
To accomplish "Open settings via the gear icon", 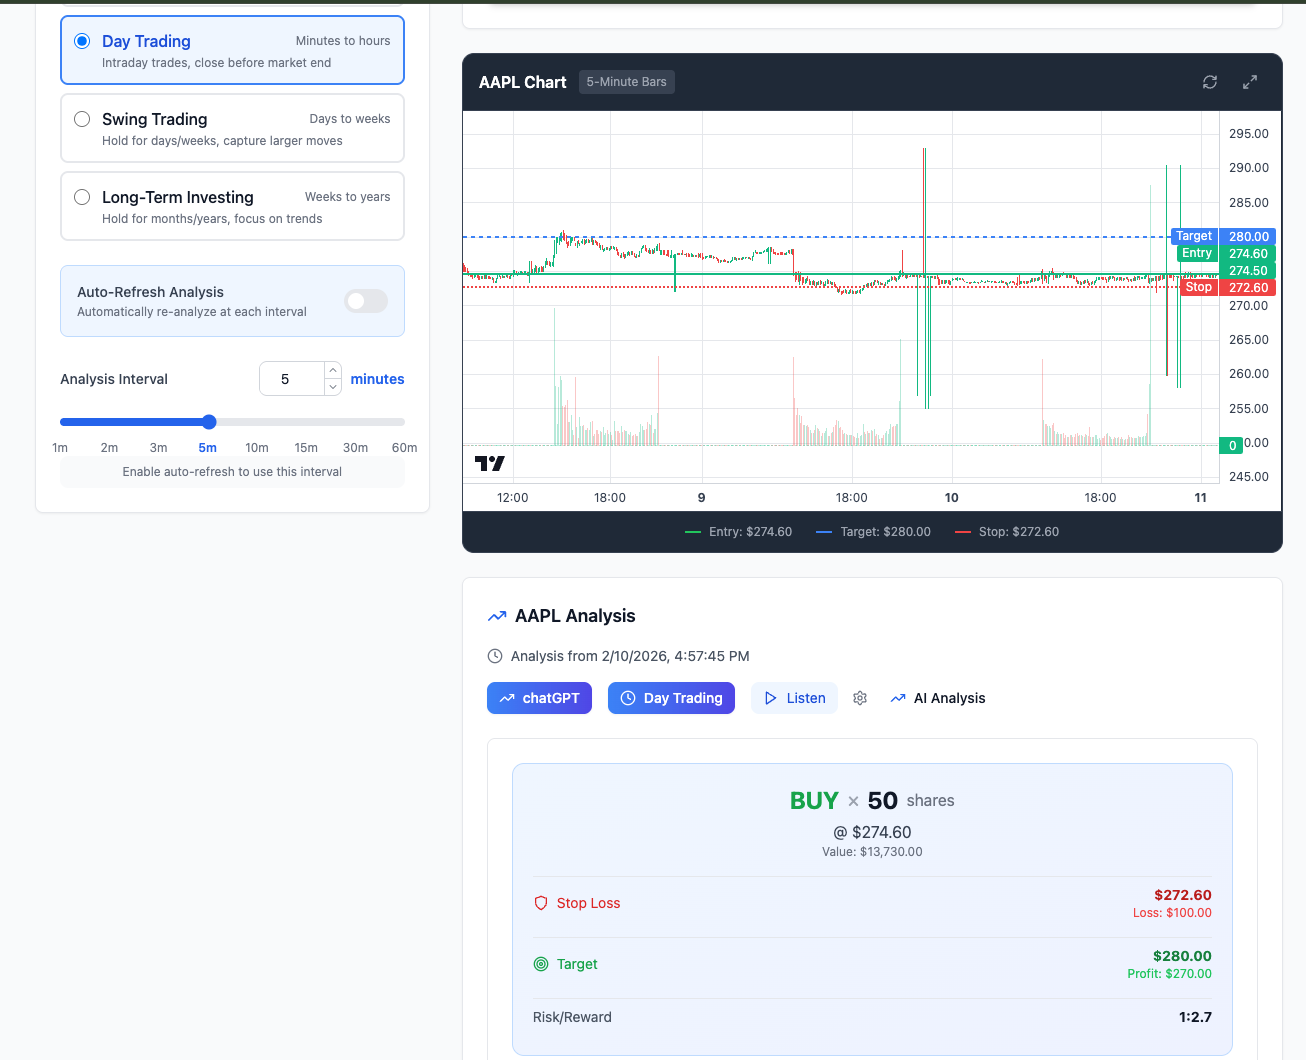I will click(x=860, y=698).
